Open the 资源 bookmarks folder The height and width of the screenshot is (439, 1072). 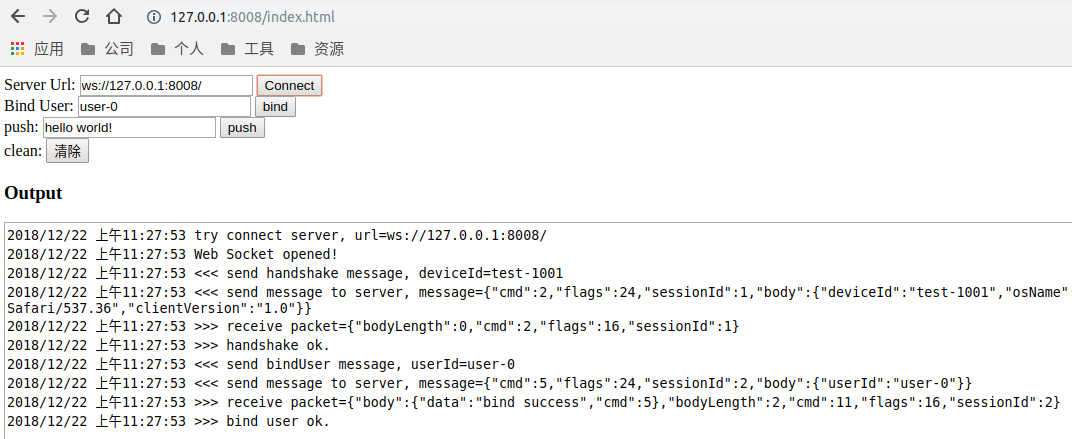click(x=317, y=48)
